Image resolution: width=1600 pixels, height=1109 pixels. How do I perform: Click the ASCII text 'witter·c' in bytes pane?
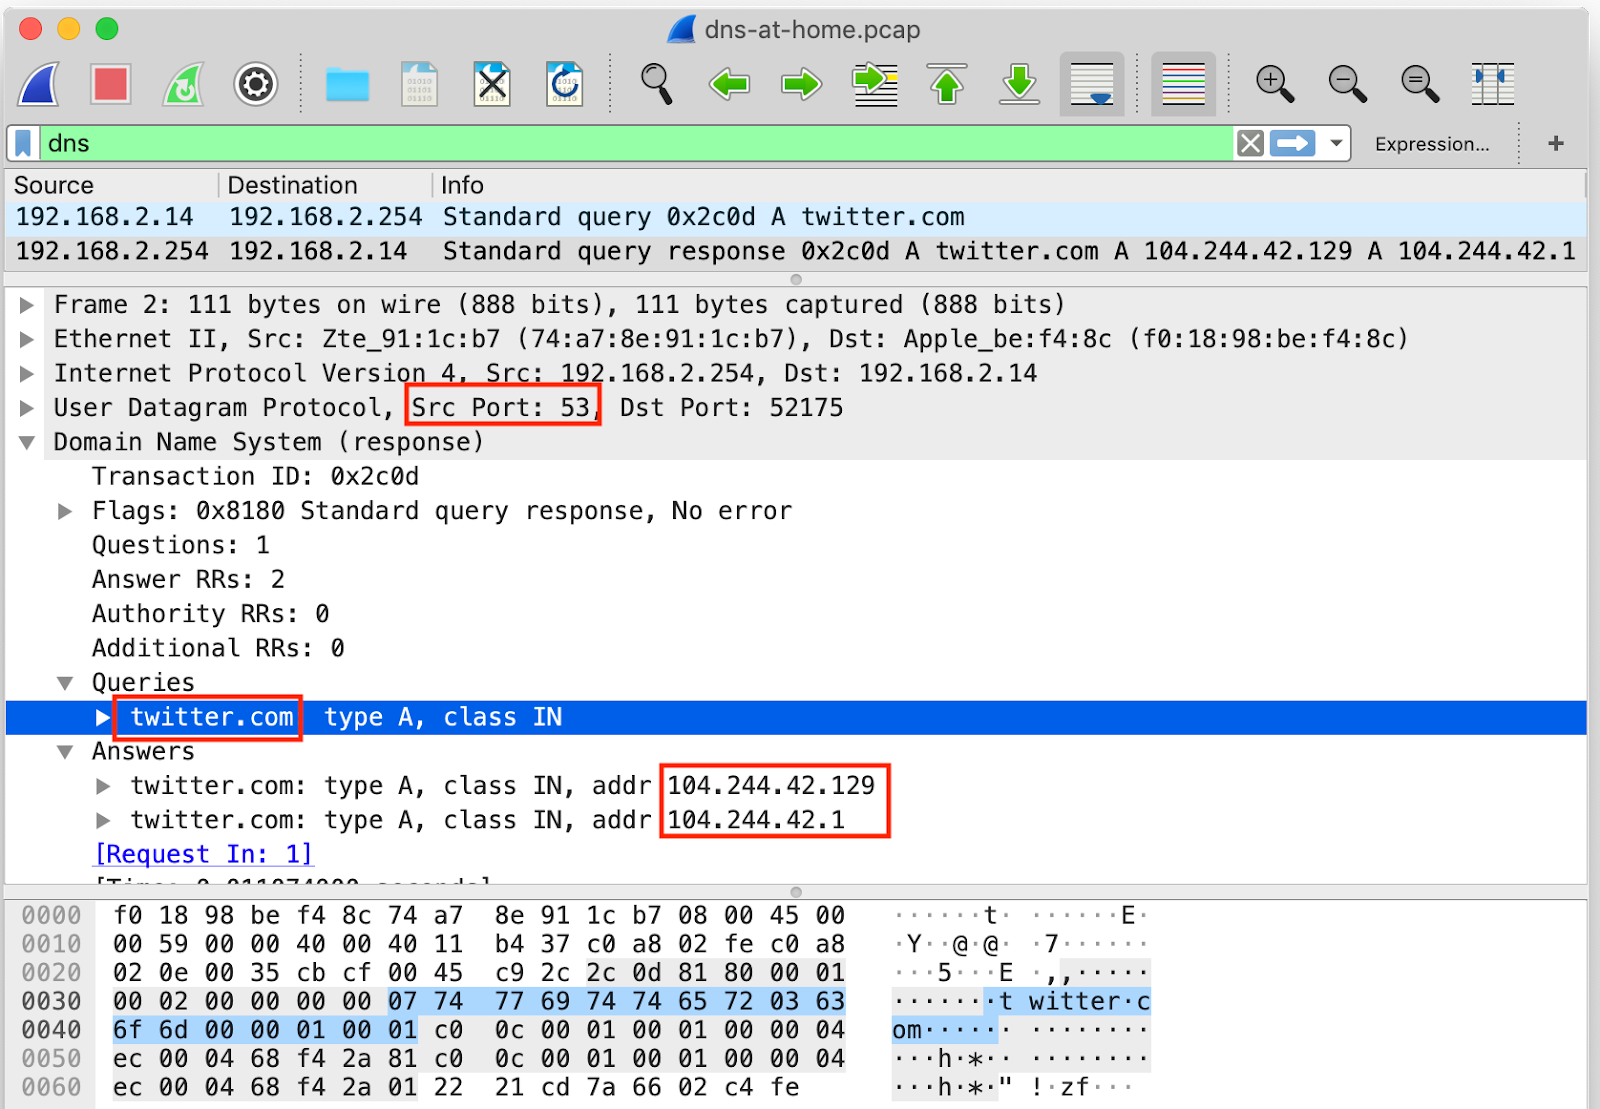click(x=1089, y=1001)
